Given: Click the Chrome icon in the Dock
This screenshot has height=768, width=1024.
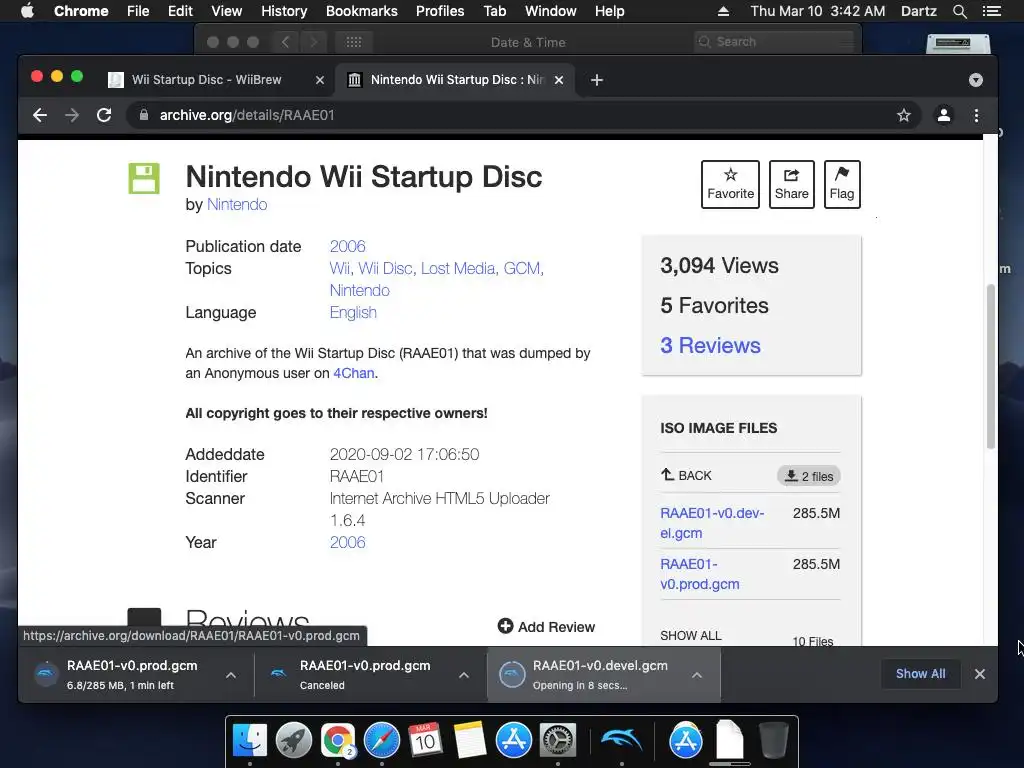Looking at the screenshot, I should (x=338, y=740).
